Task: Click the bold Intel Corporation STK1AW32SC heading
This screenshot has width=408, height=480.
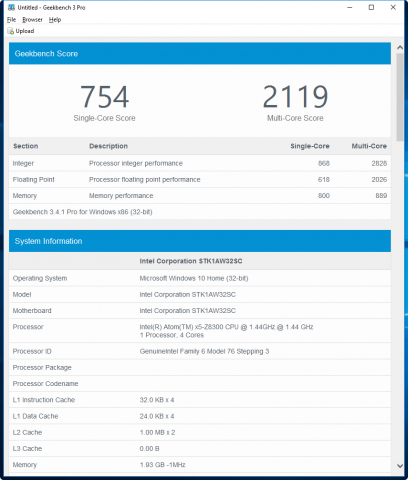Action: click(x=191, y=261)
